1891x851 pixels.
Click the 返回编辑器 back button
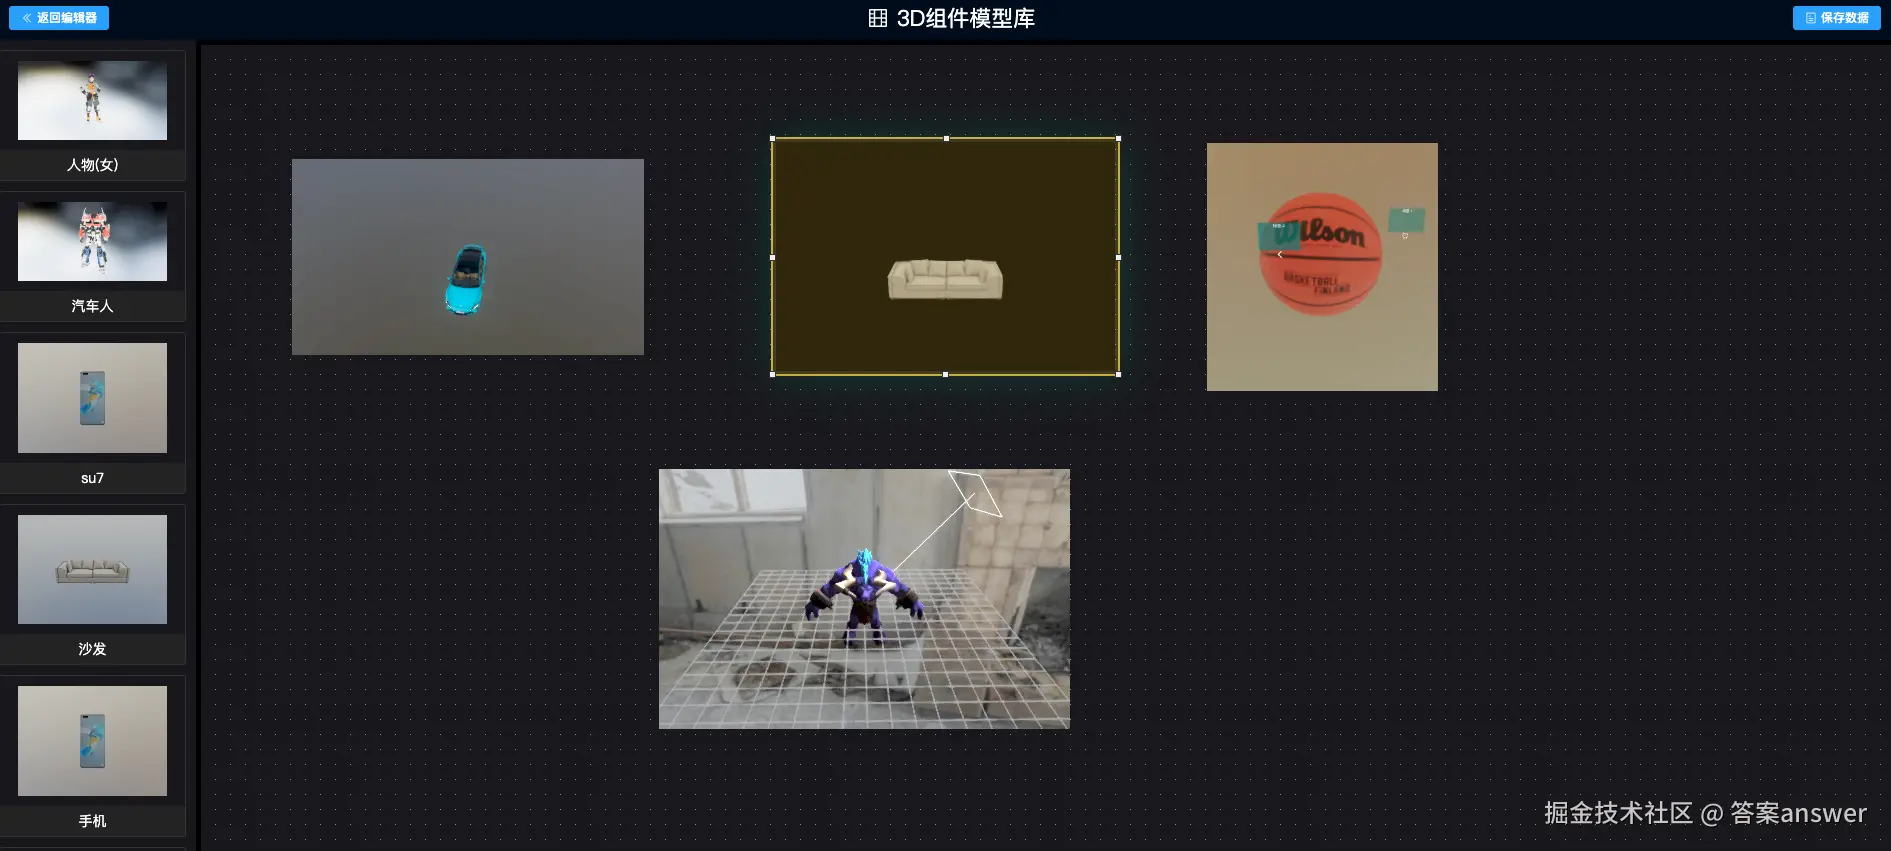[59, 18]
